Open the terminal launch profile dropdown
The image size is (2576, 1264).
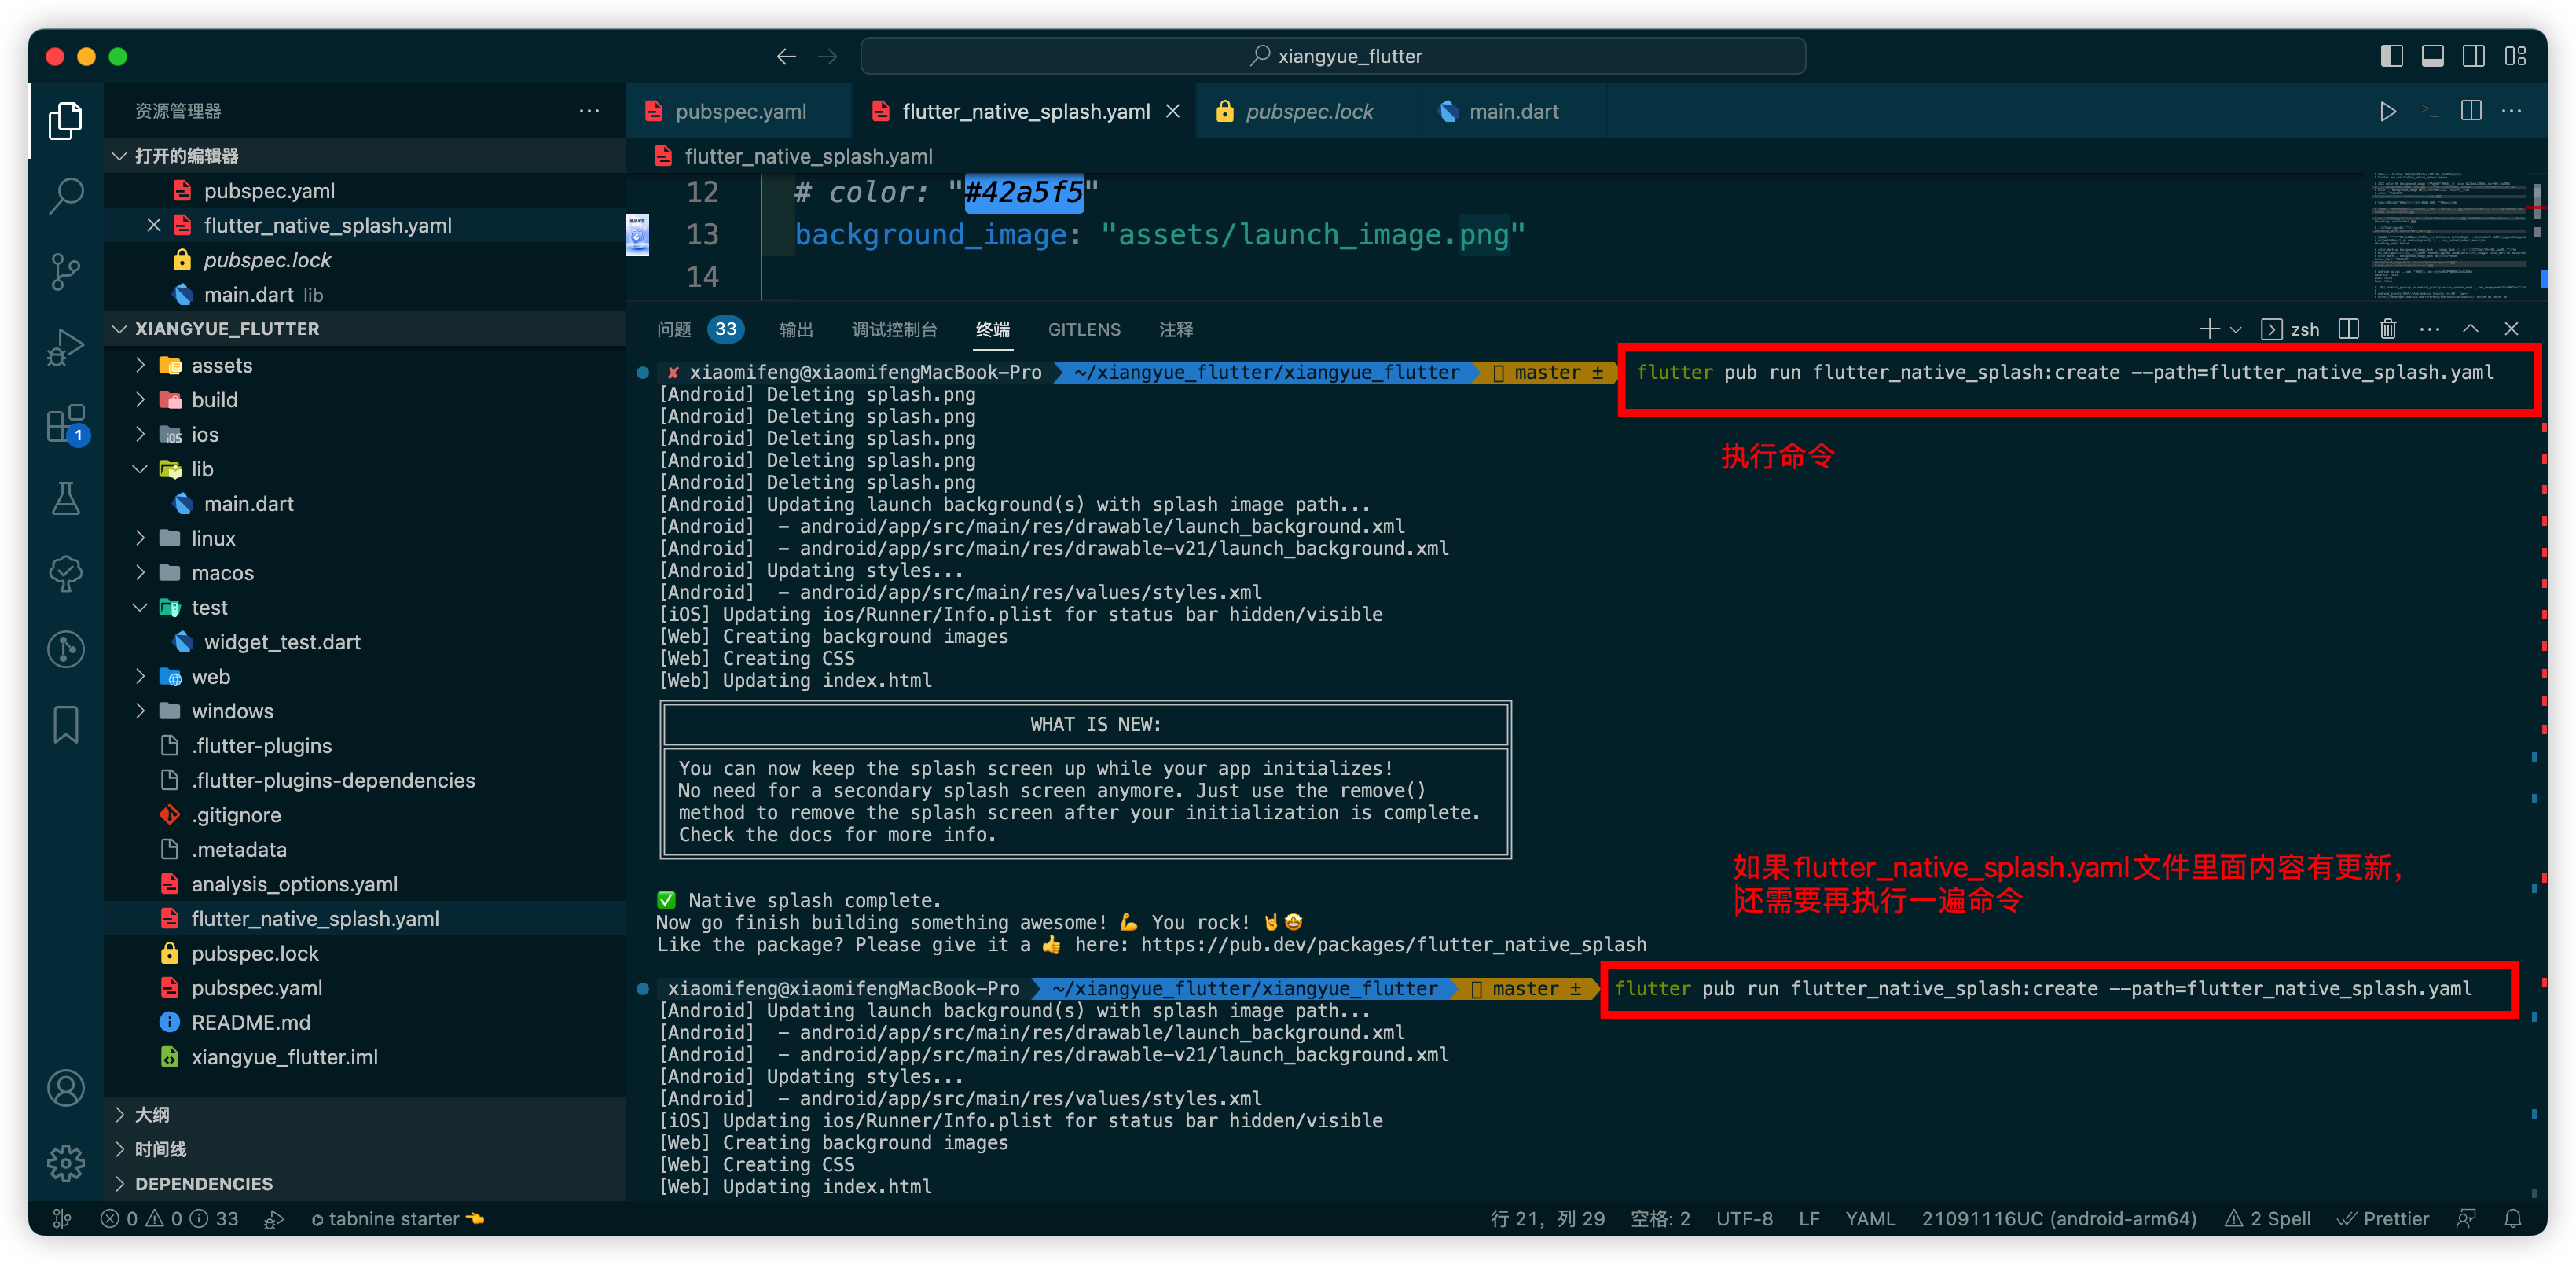click(x=2236, y=329)
